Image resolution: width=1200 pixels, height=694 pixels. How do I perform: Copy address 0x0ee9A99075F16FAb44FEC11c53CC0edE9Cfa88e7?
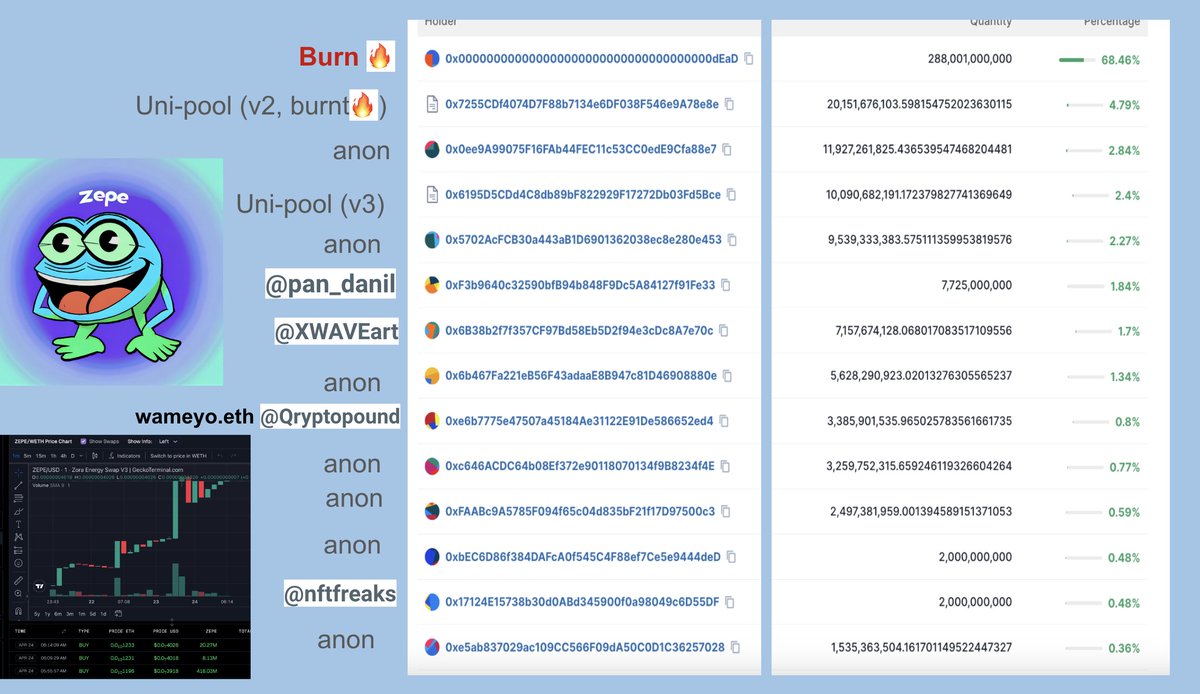(x=727, y=149)
